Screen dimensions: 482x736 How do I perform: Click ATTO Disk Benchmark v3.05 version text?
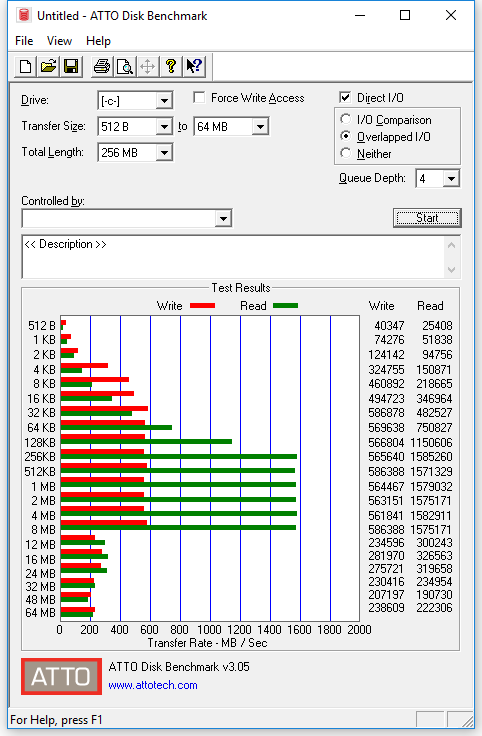tap(179, 667)
